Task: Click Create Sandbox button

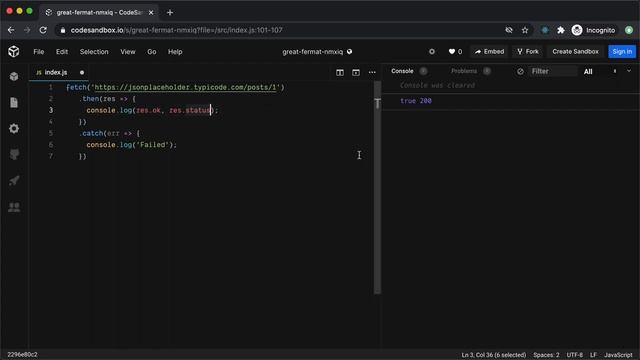Action: click(576, 51)
